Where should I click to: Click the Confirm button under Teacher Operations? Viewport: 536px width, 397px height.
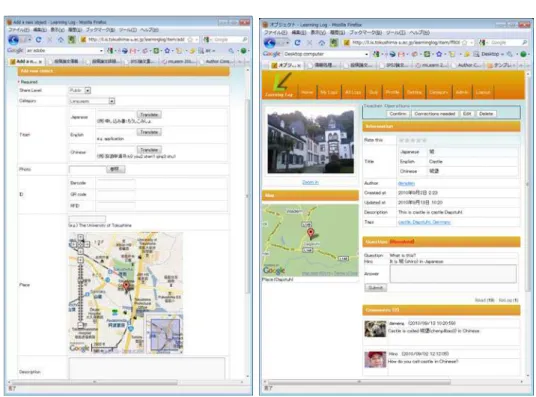(x=398, y=114)
